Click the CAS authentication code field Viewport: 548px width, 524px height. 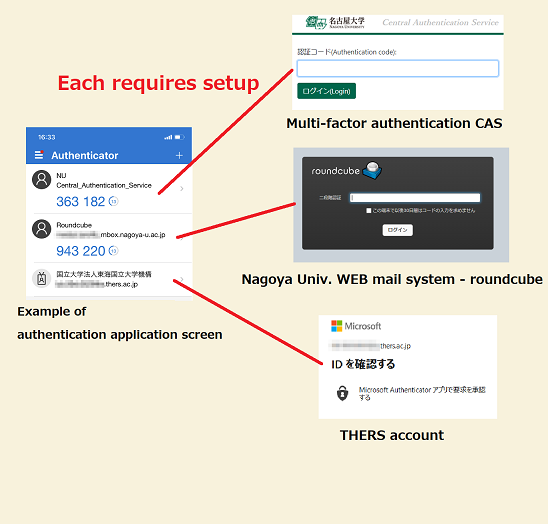(x=398, y=69)
